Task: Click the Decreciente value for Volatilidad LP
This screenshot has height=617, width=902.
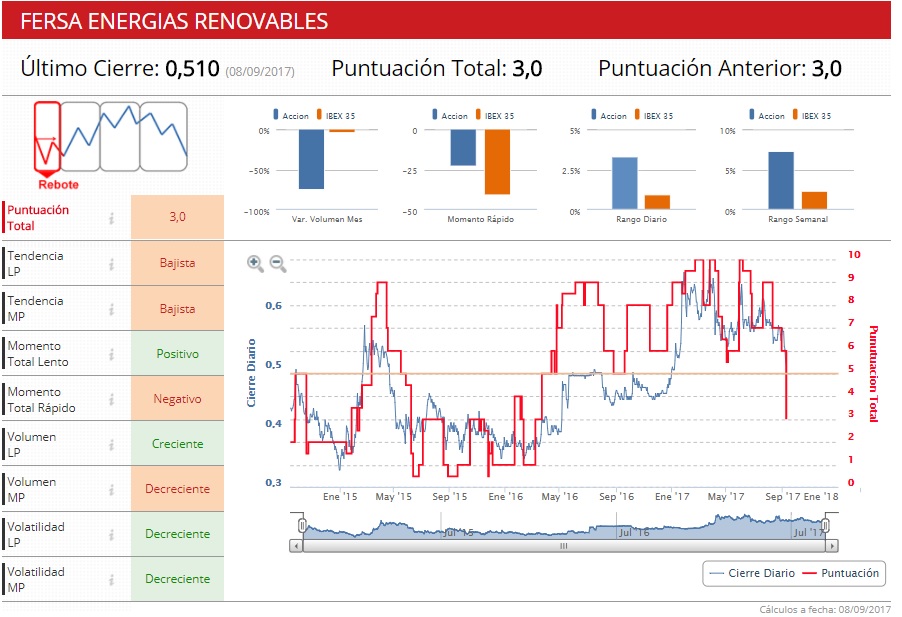Action: point(177,534)
